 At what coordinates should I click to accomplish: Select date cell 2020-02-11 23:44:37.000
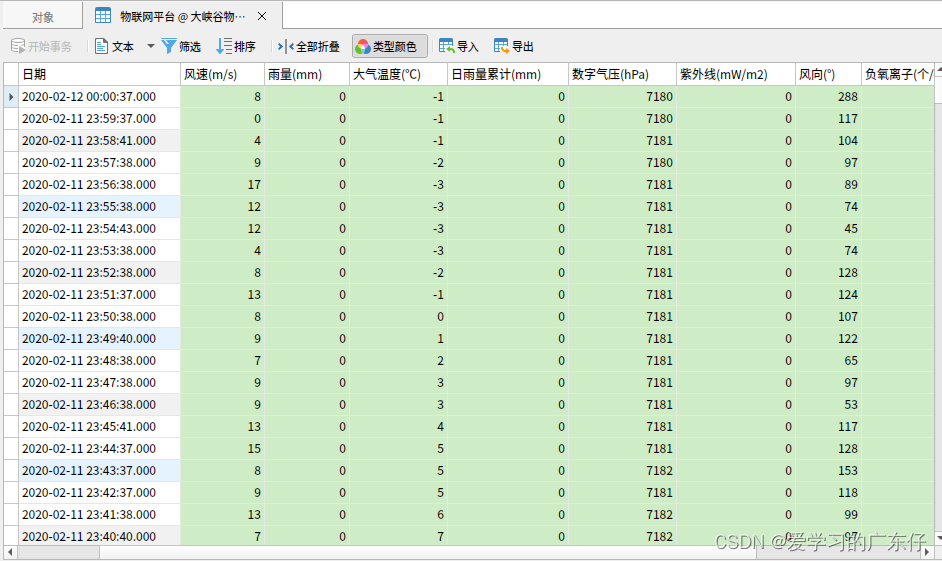(99, 449)
